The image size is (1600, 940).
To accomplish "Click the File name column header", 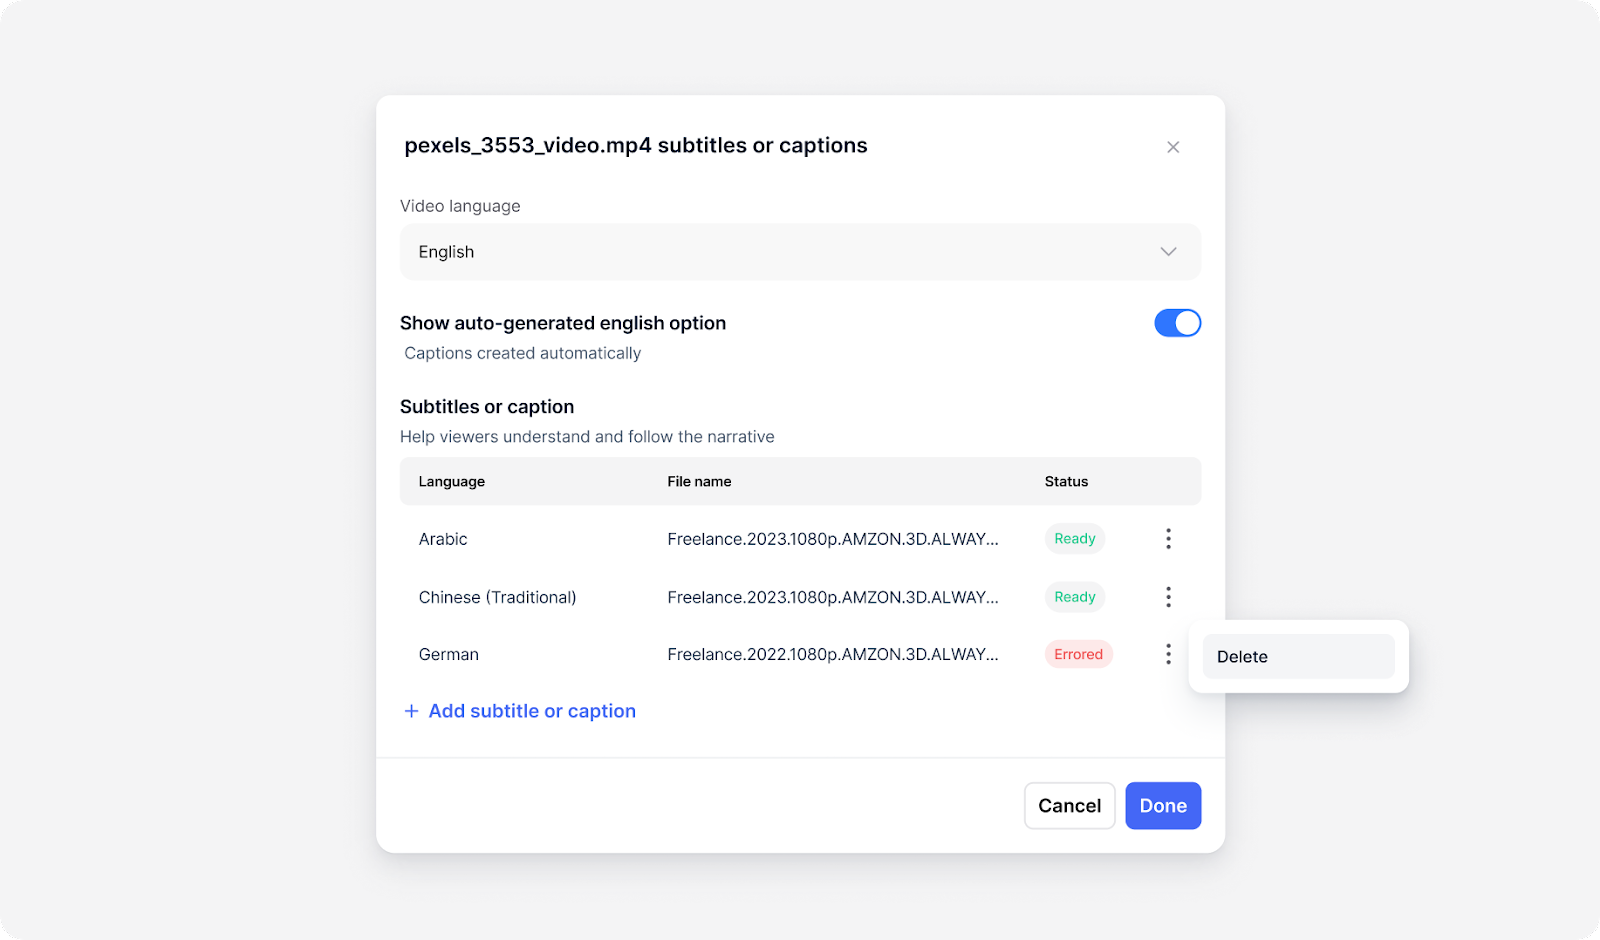I will click(699, 482).
